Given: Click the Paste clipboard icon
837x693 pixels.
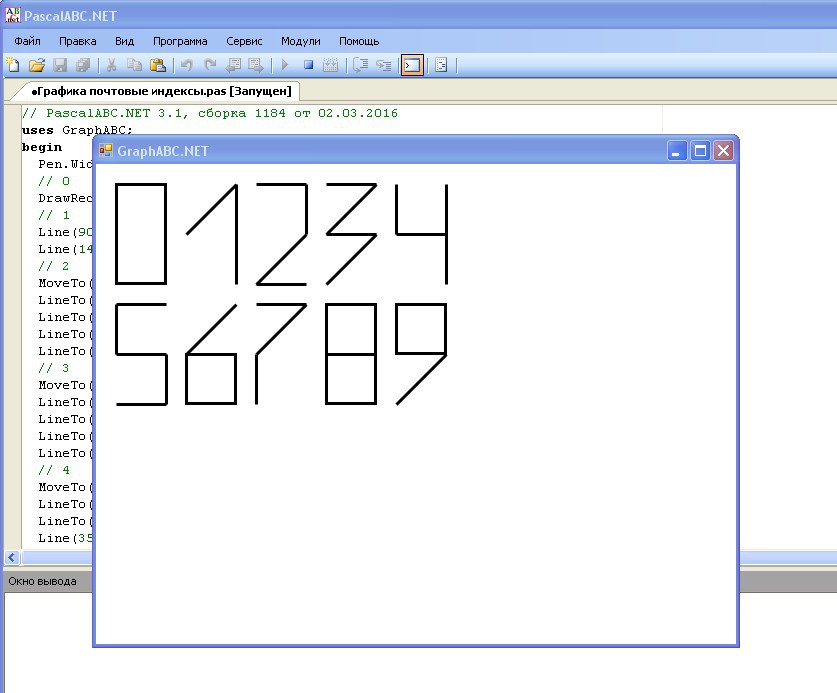Looking at the screenshot, I should (157, 66).
